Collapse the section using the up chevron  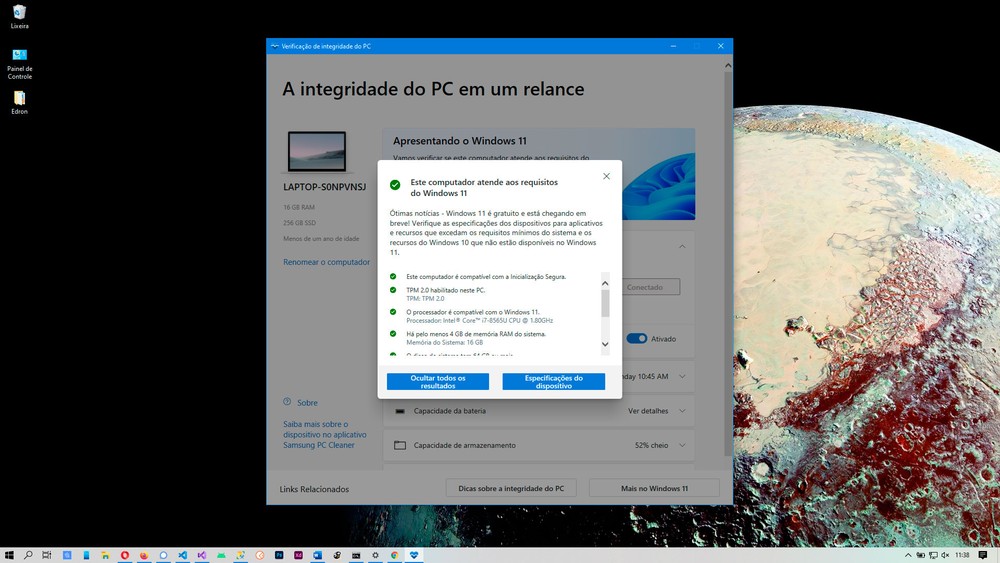tap(682, 246)
